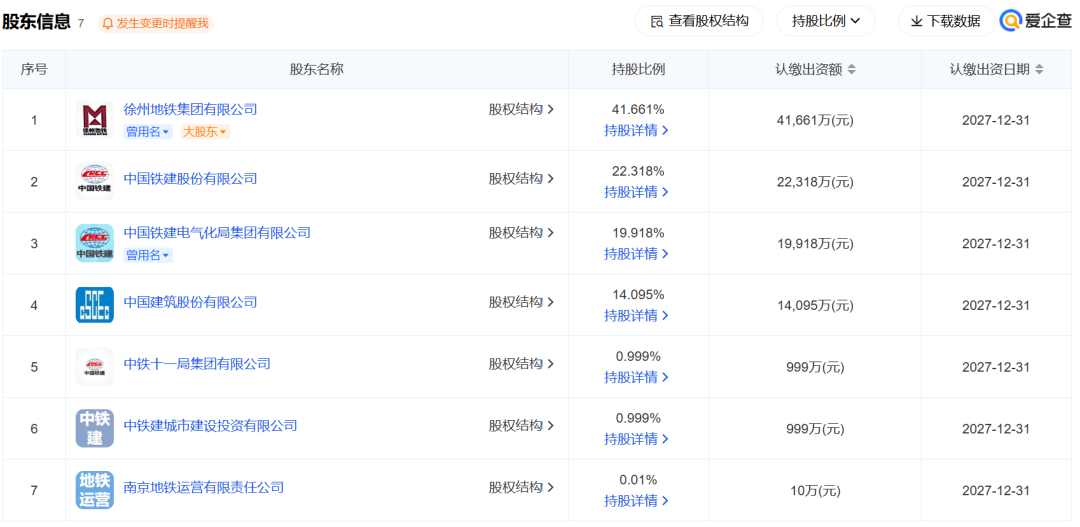This screenshot has height=527, width=1080.
Task: Click 999万(元) in 中铁建城市建设投资 row
Action: [815, 428]
